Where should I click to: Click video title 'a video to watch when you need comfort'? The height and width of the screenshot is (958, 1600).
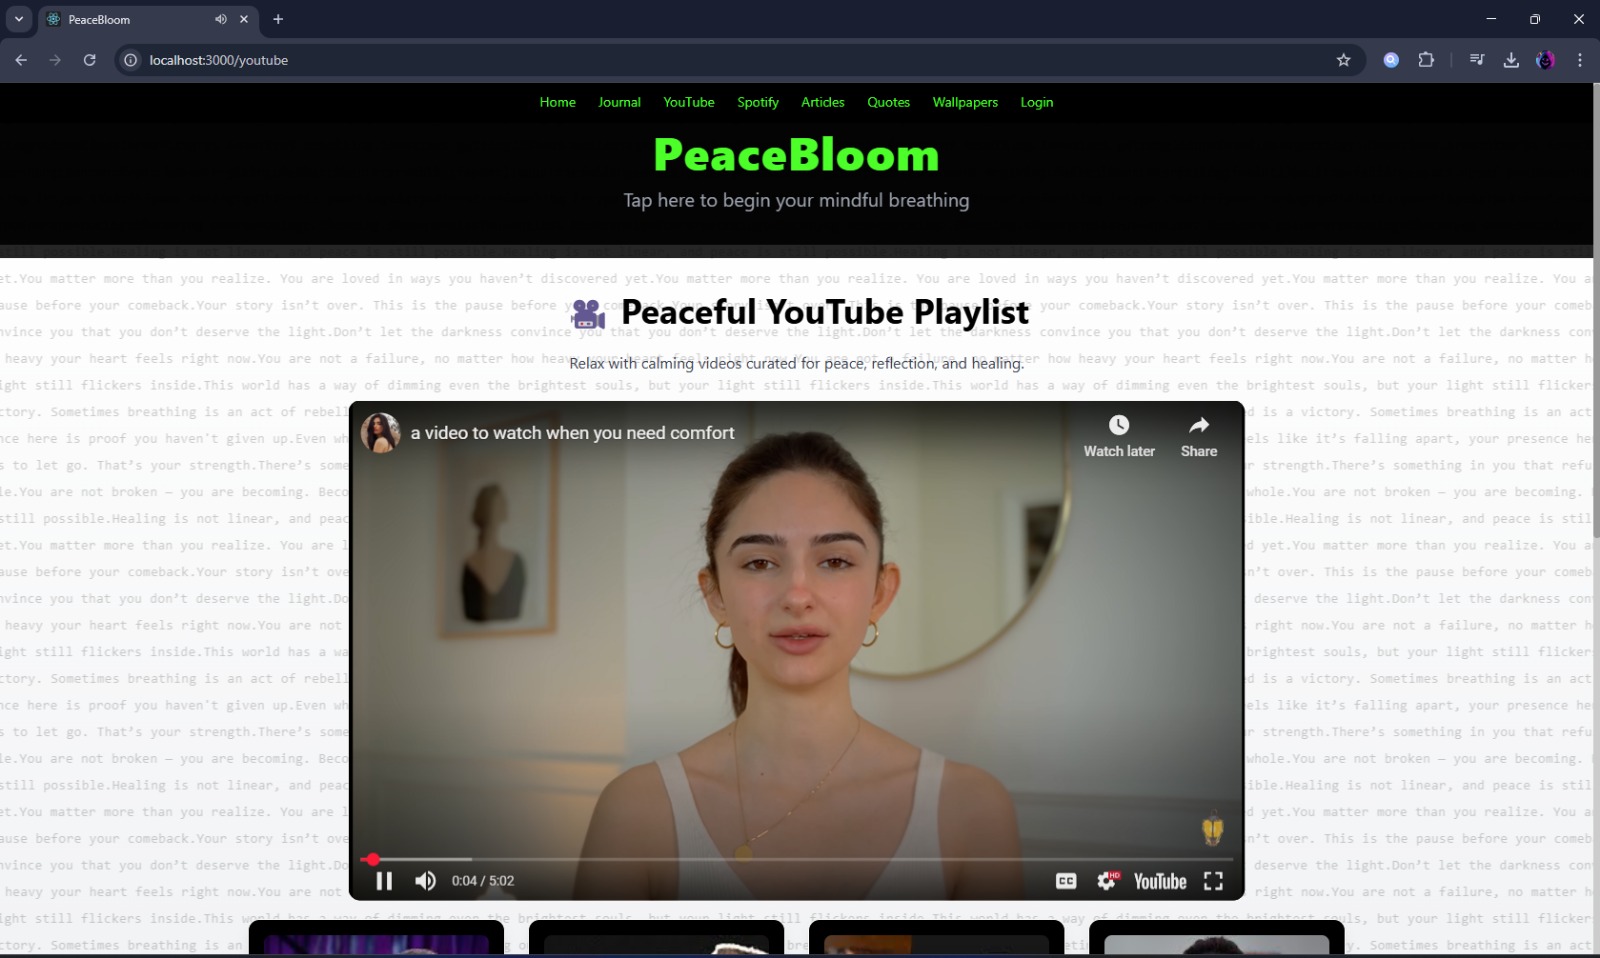click(x=572, y=433)
